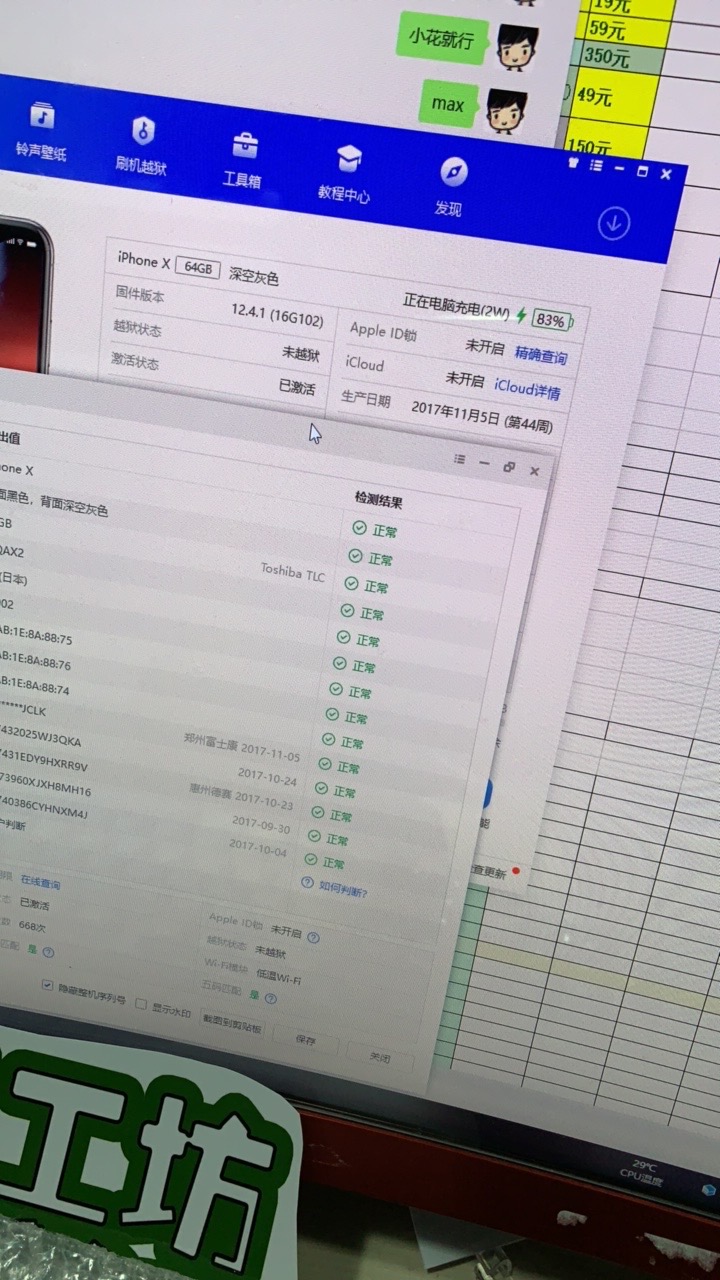
Task: Click the Toshiba TLC text
Action: click(x=293, y=571)
